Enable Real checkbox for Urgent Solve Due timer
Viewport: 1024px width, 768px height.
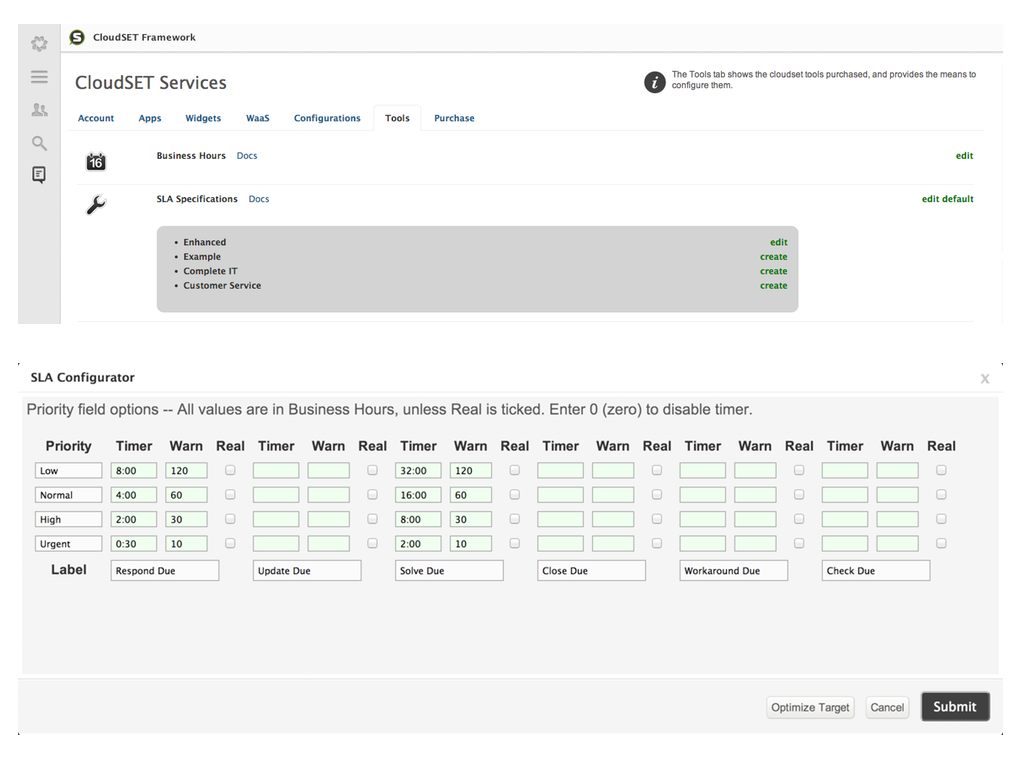(x=515, y=544)
